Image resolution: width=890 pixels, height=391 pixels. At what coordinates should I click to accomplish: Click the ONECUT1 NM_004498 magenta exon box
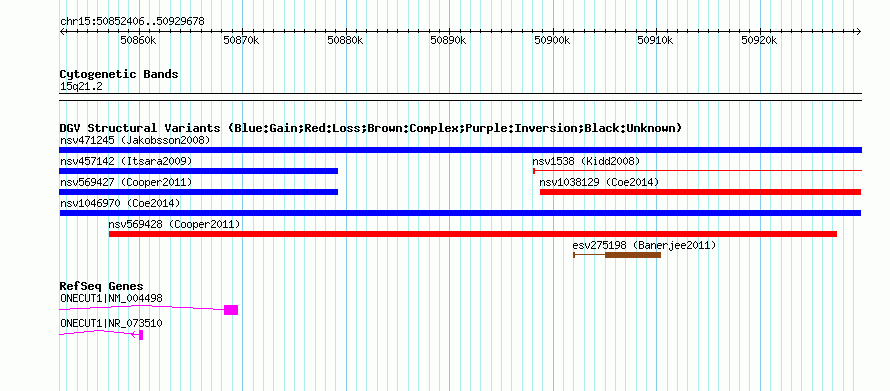tap(231, 310)
